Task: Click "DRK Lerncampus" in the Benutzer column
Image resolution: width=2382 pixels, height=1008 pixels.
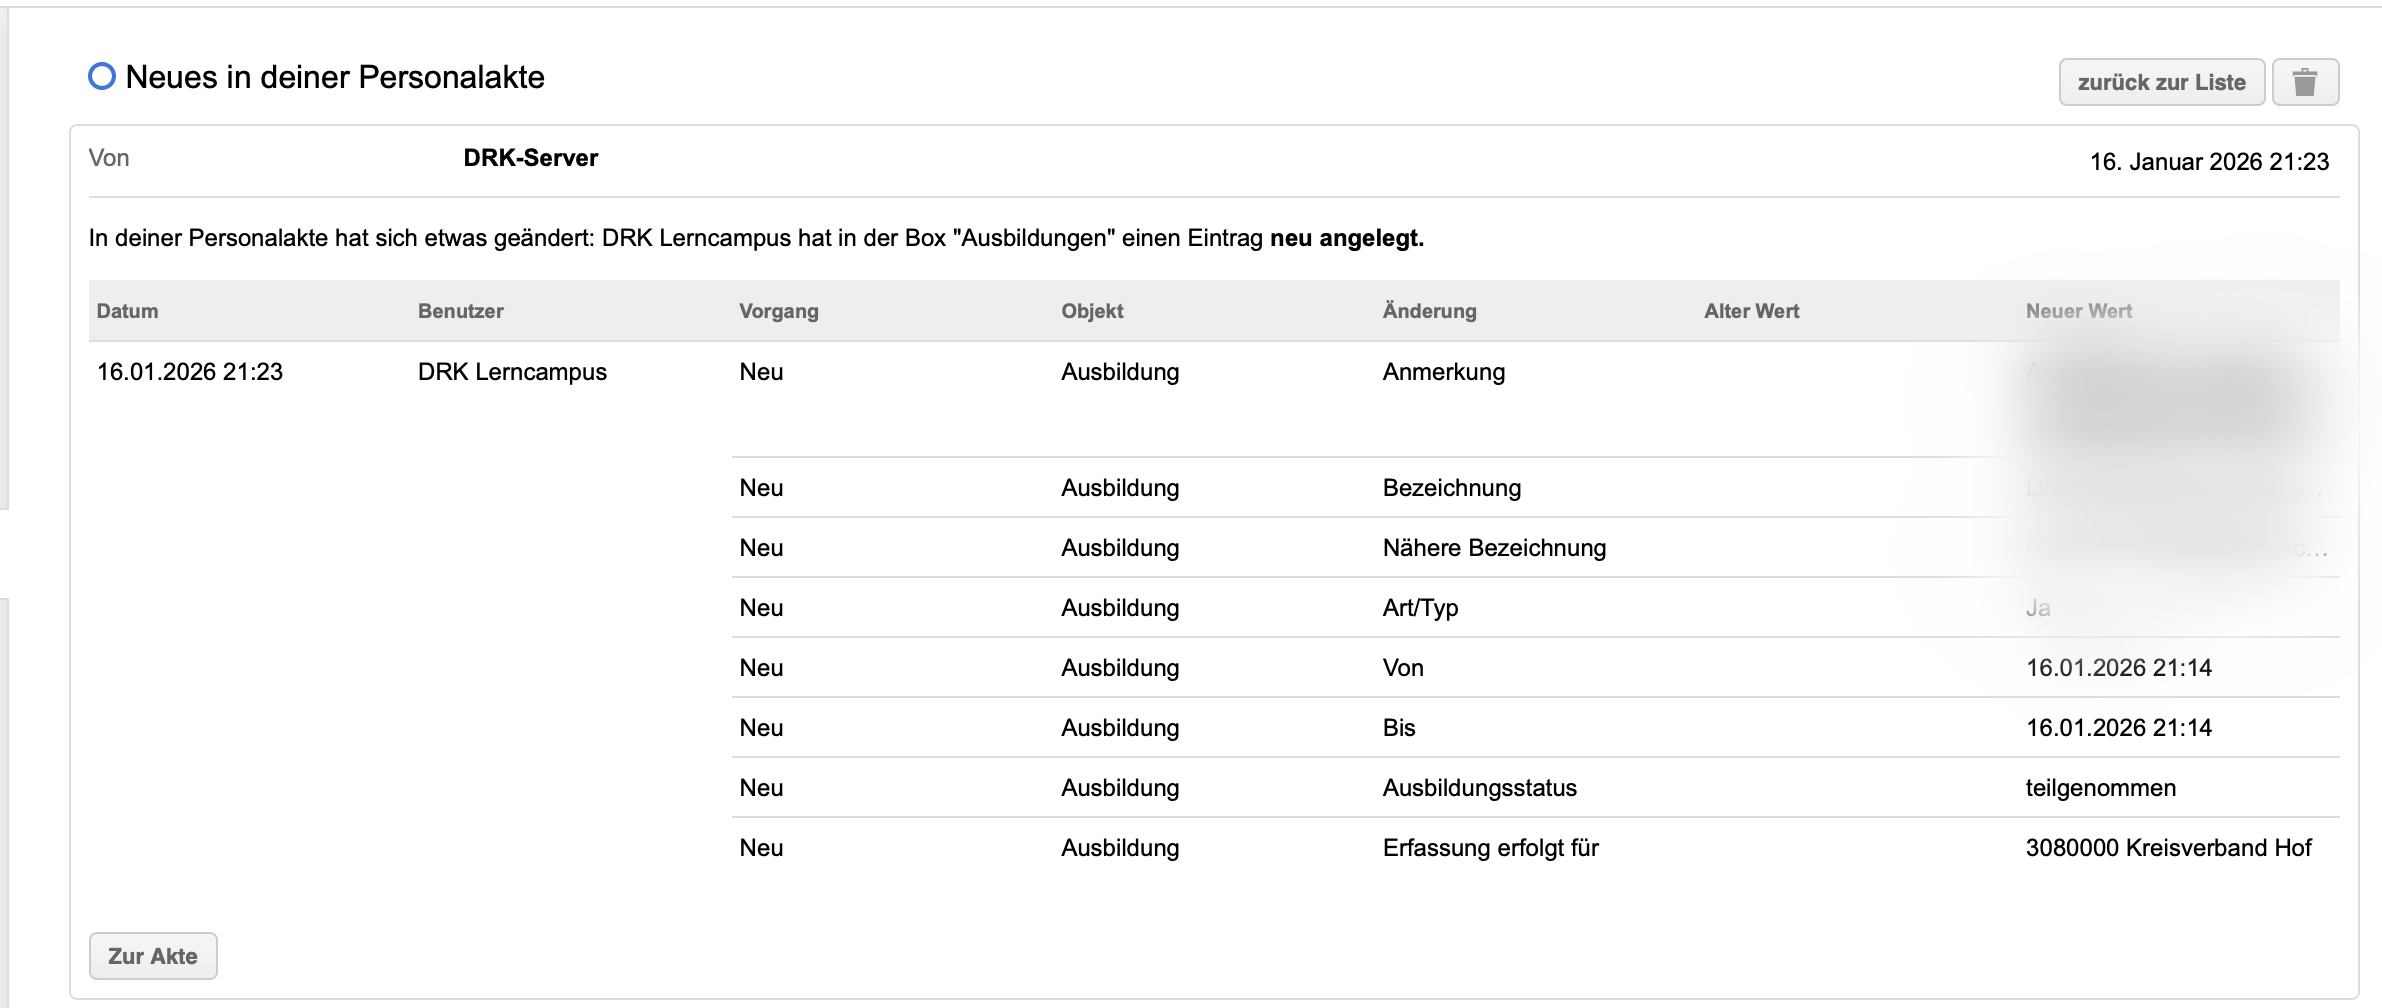Action: (512, 372)
